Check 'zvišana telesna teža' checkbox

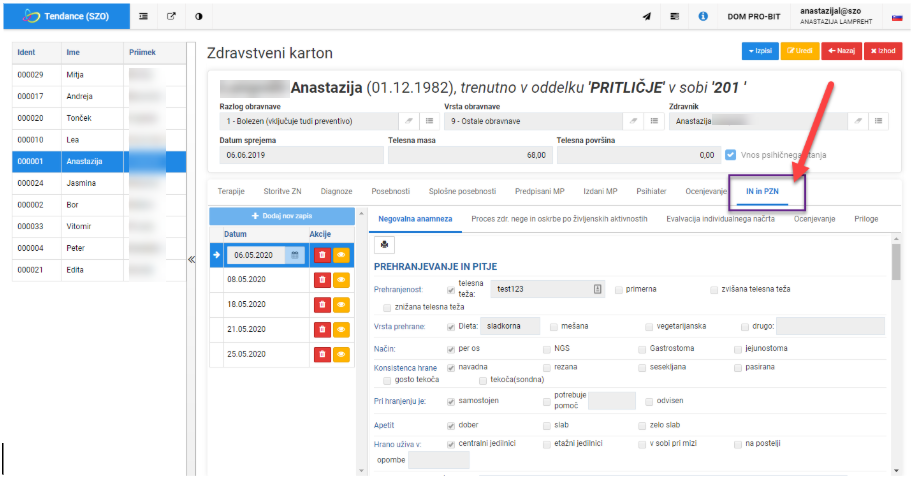click(714, 290)
